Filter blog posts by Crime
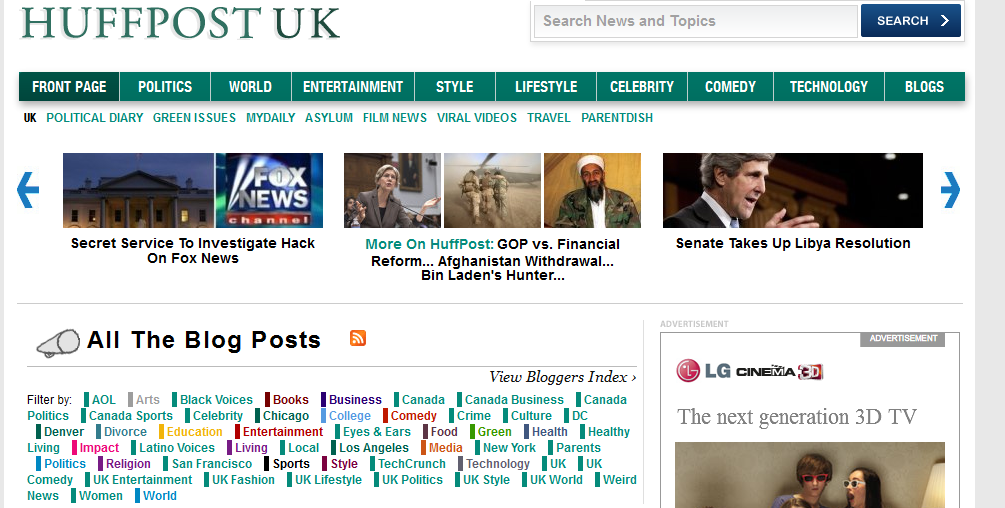Screen dimensions: 1005x508 point(474,416)
